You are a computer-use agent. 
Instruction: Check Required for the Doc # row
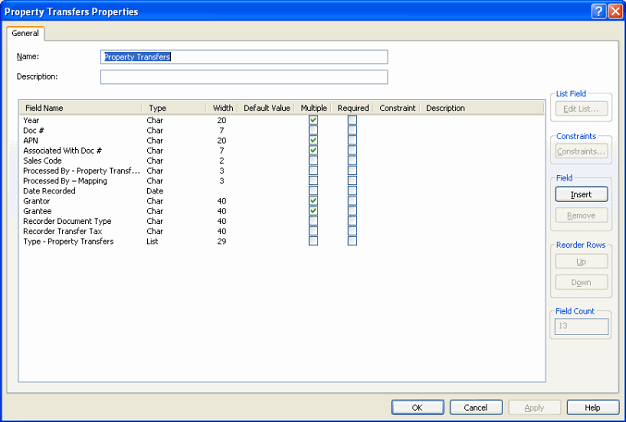click(352, 130)
